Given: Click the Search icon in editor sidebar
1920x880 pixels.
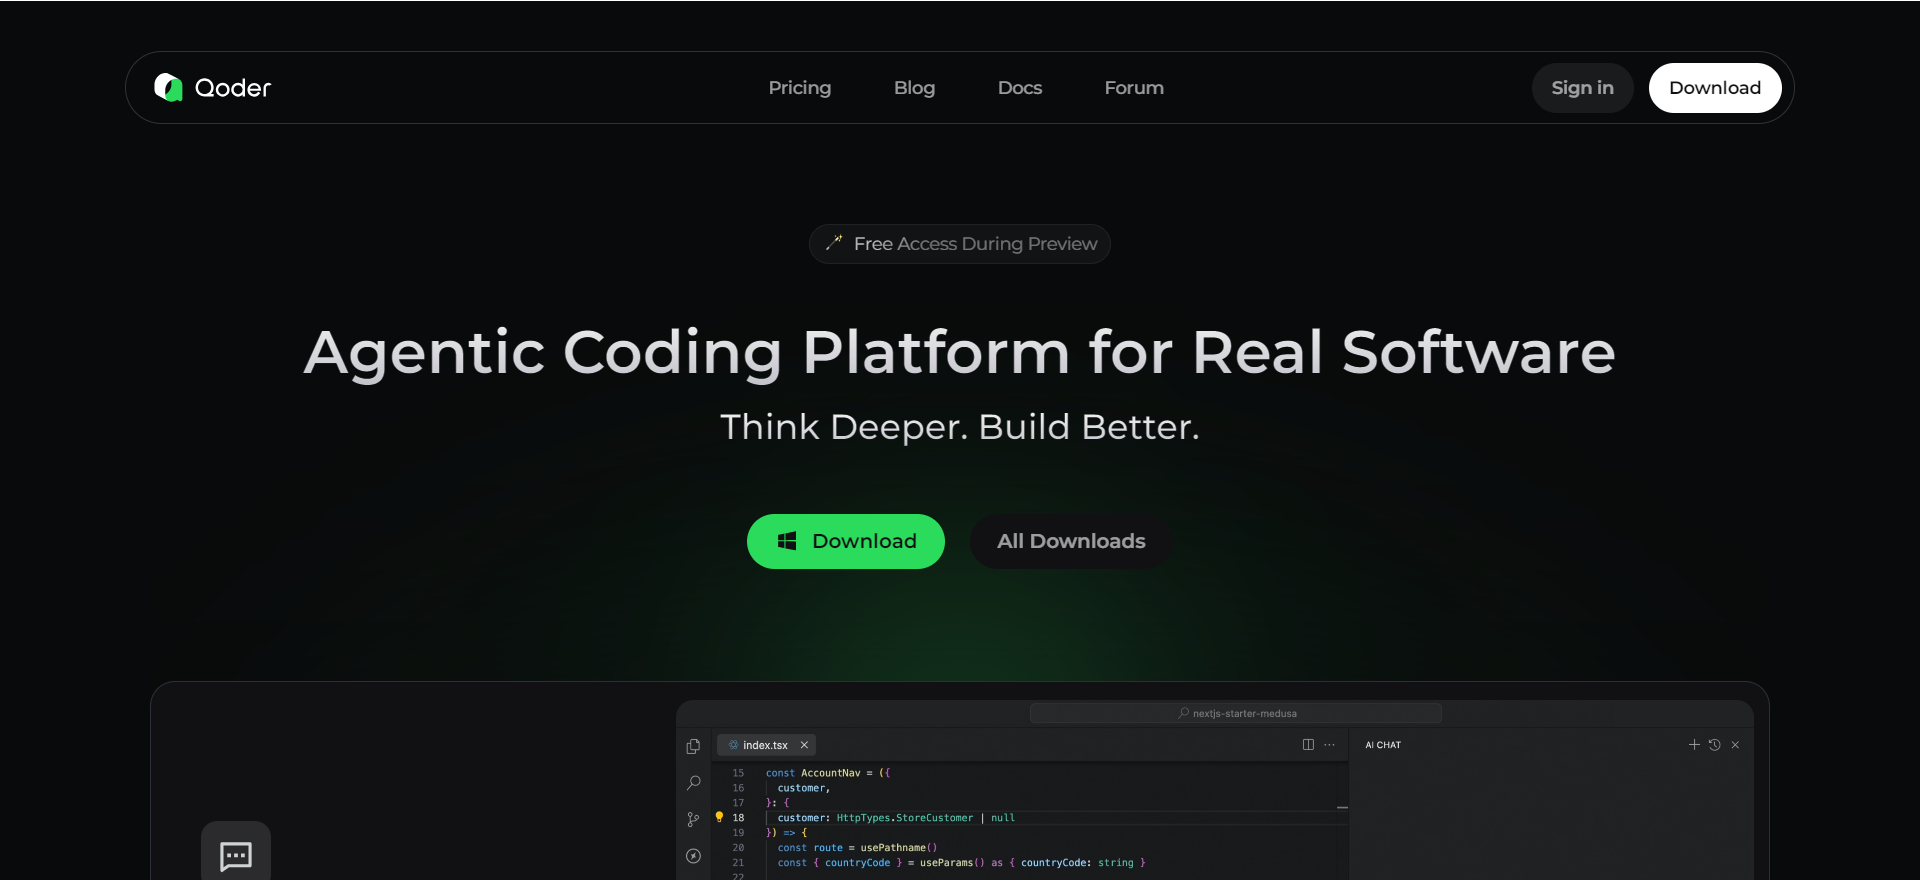Looking at the screenshot, I should tap(693, 783).
